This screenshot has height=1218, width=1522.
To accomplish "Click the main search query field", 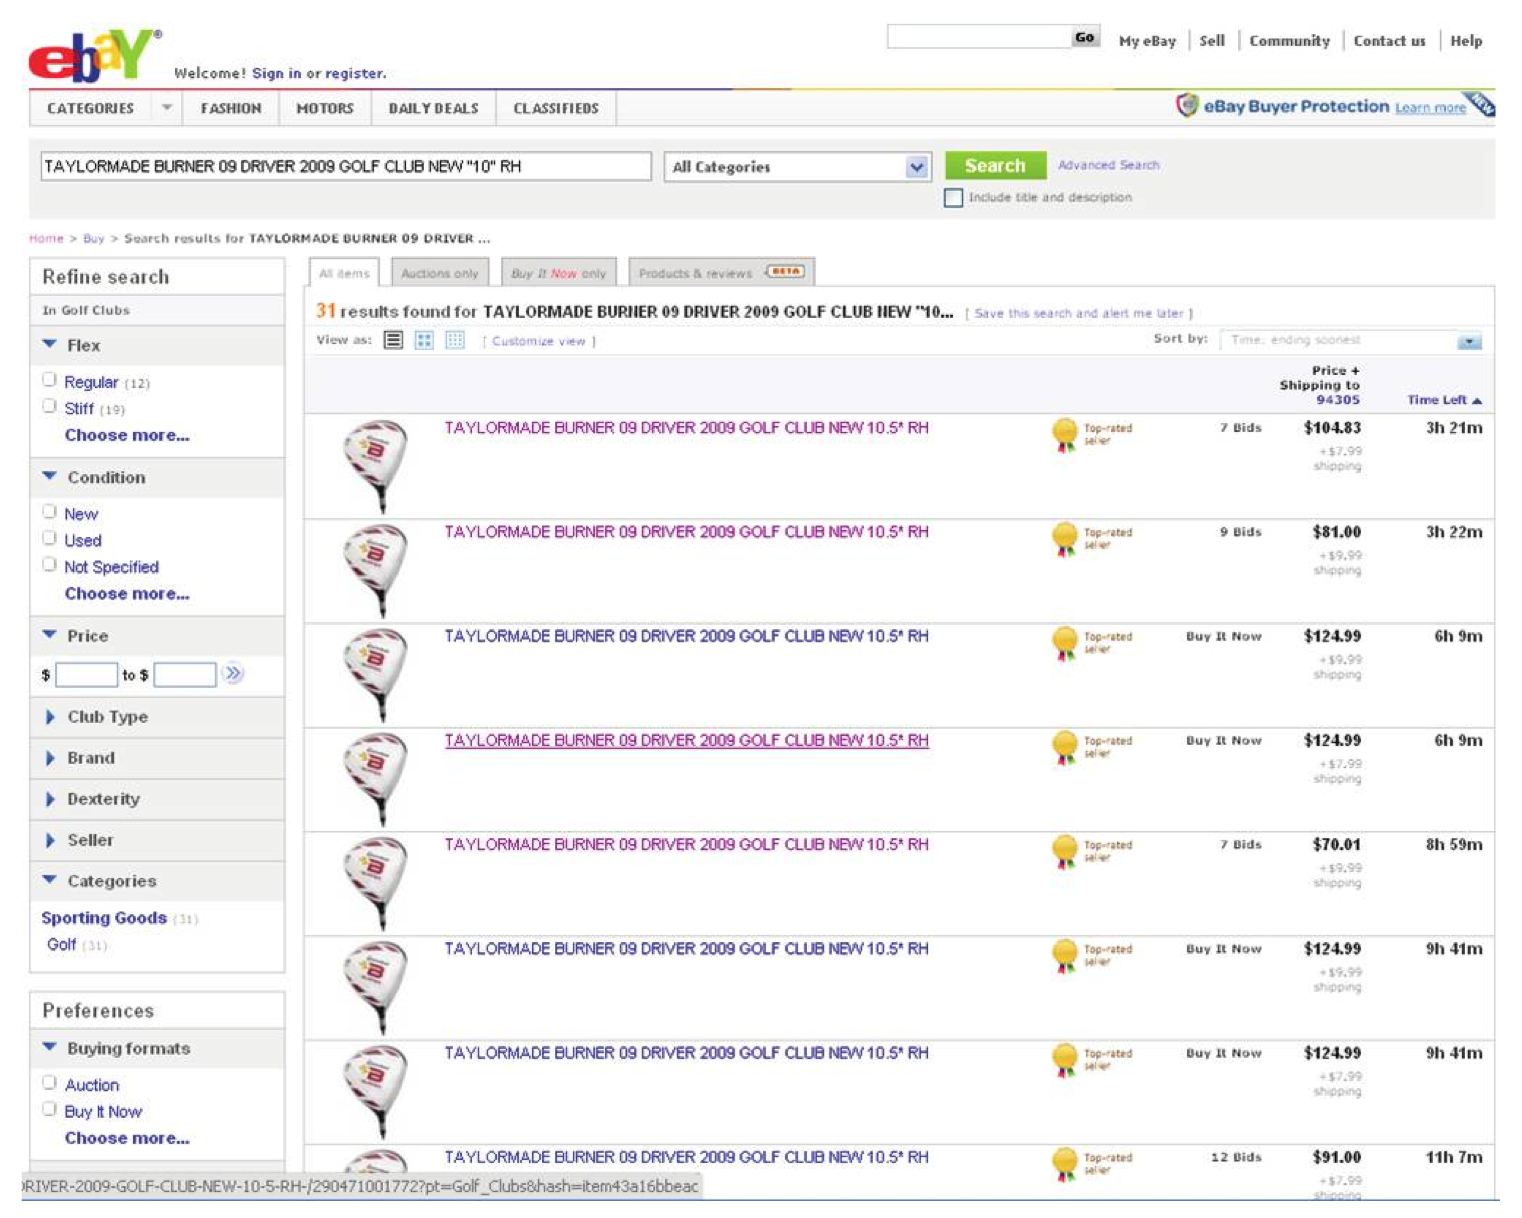I will [x=345, y=166].
